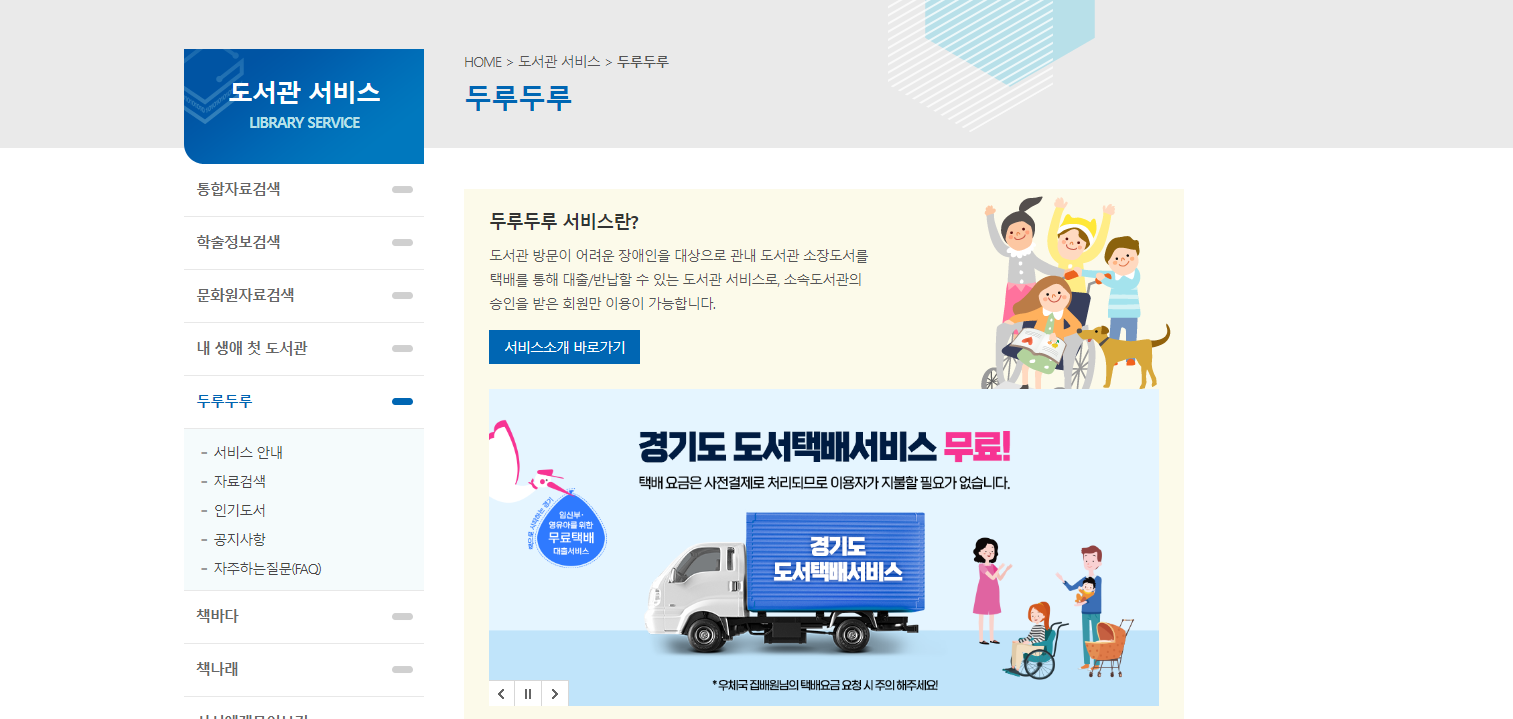The image size is (1513, 719).
Task: Open 공지사항 submenu item
Action: [239, 539]
